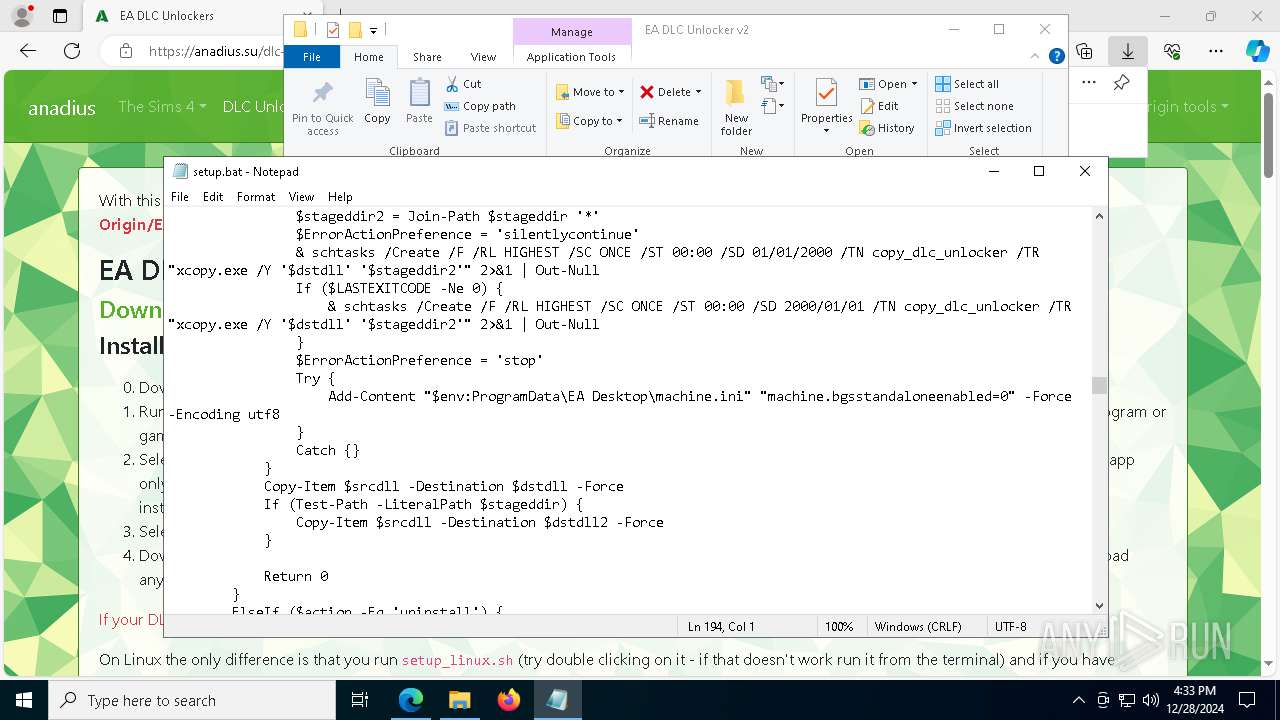Select the Explorer Home tab
Viewport: 1280px width, 720px height.
click(x=368, y=57)
